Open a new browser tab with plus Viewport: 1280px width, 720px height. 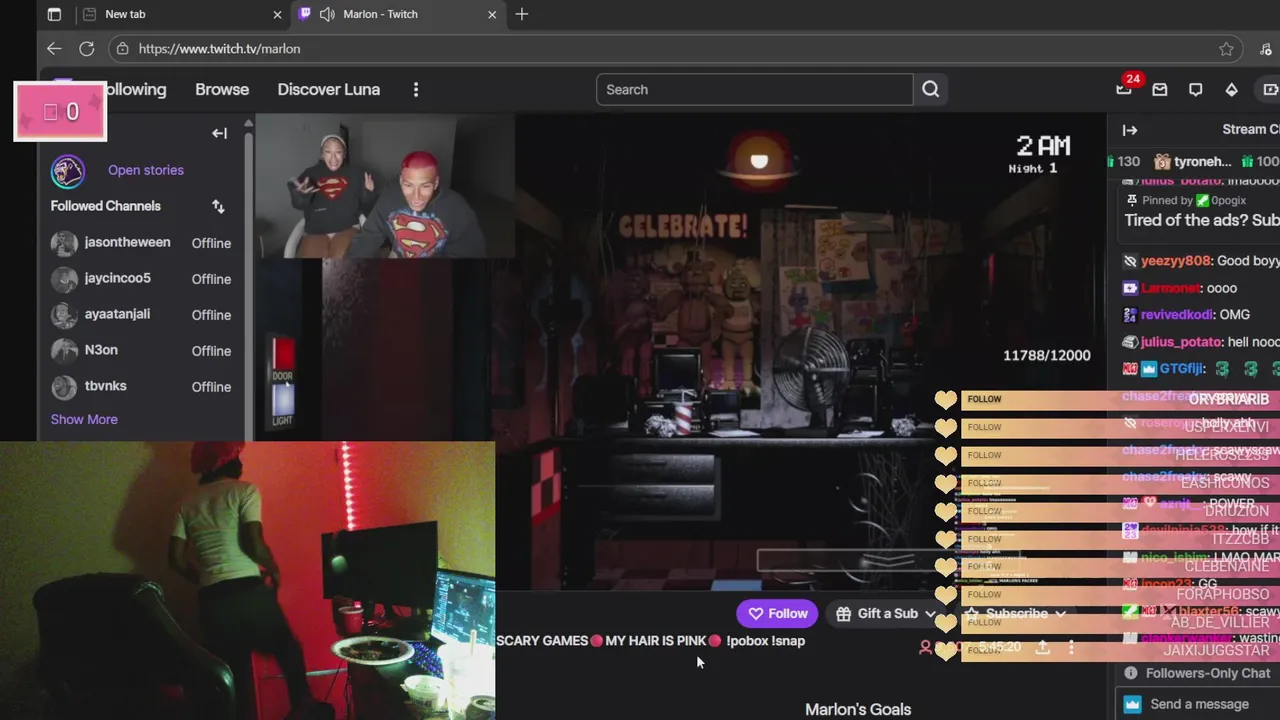[522, 14]
